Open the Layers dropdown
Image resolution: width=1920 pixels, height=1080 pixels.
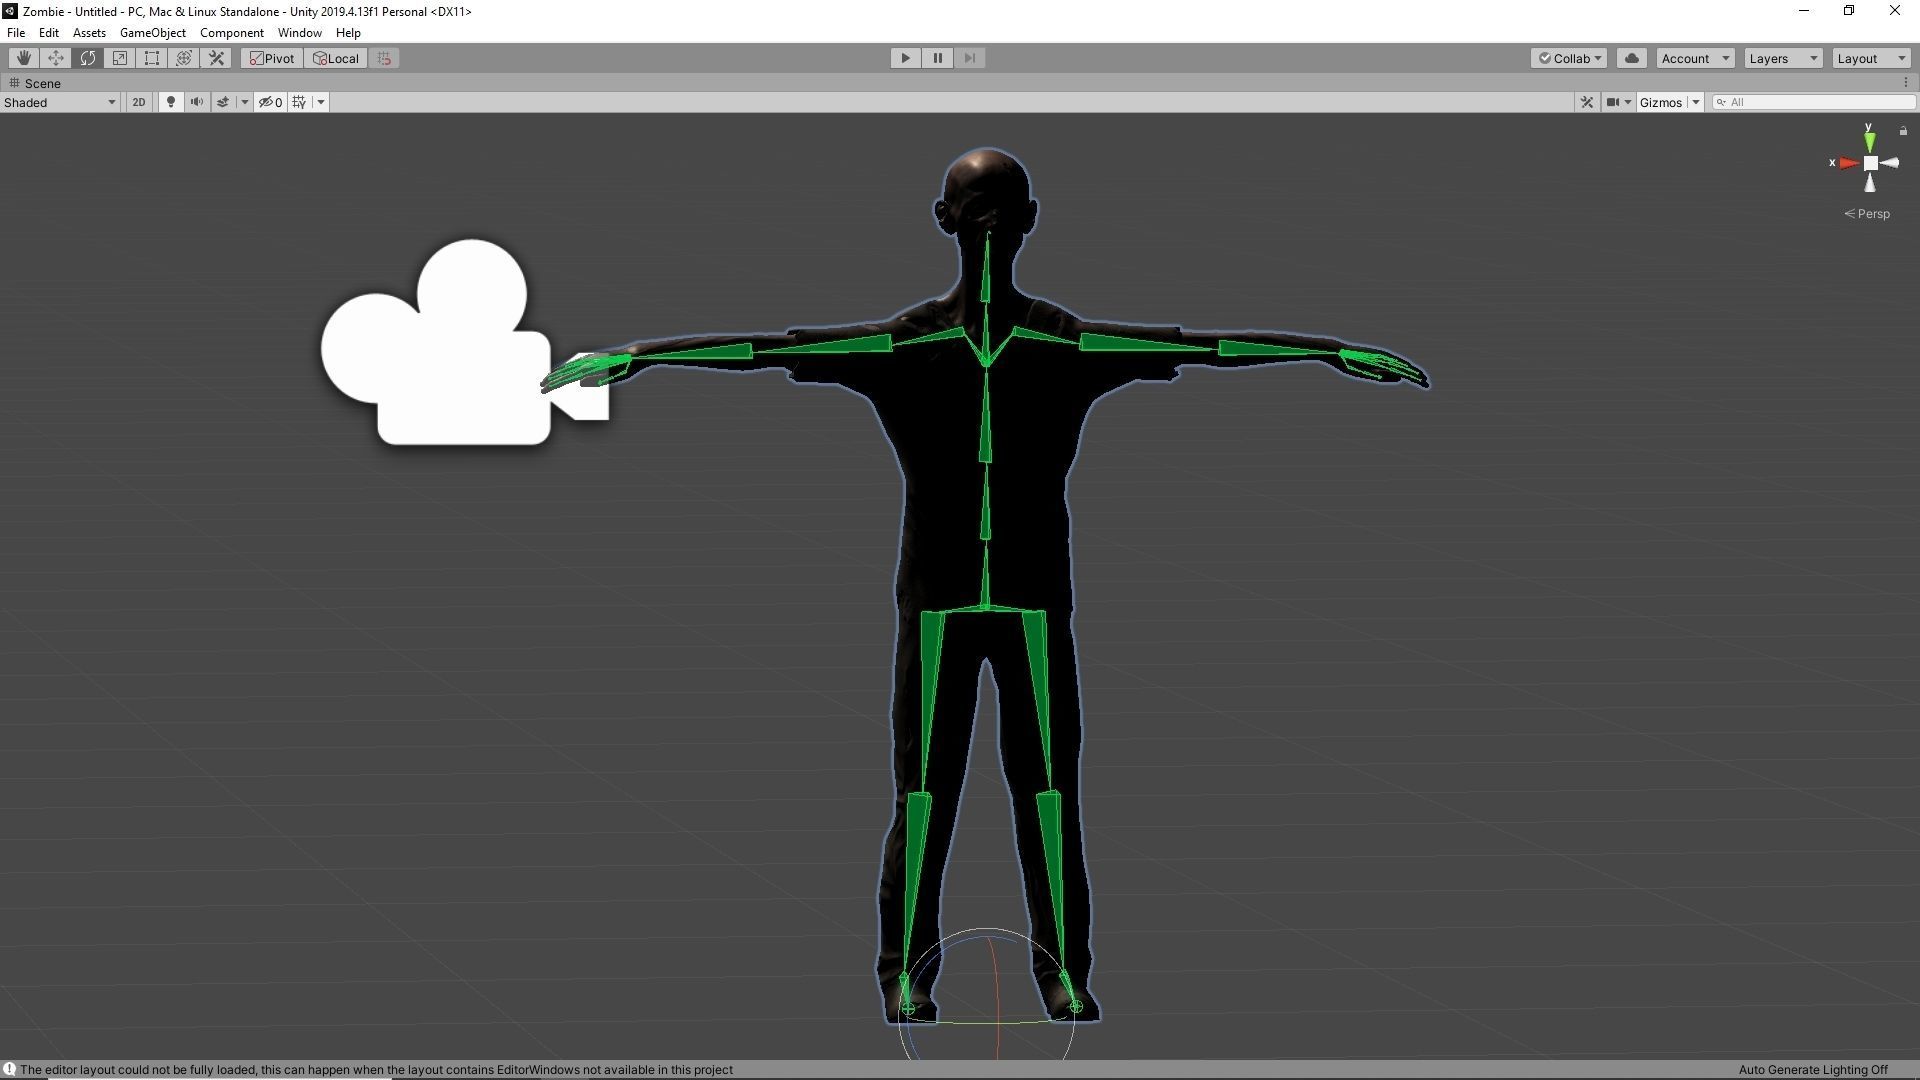click(1783, 58)
